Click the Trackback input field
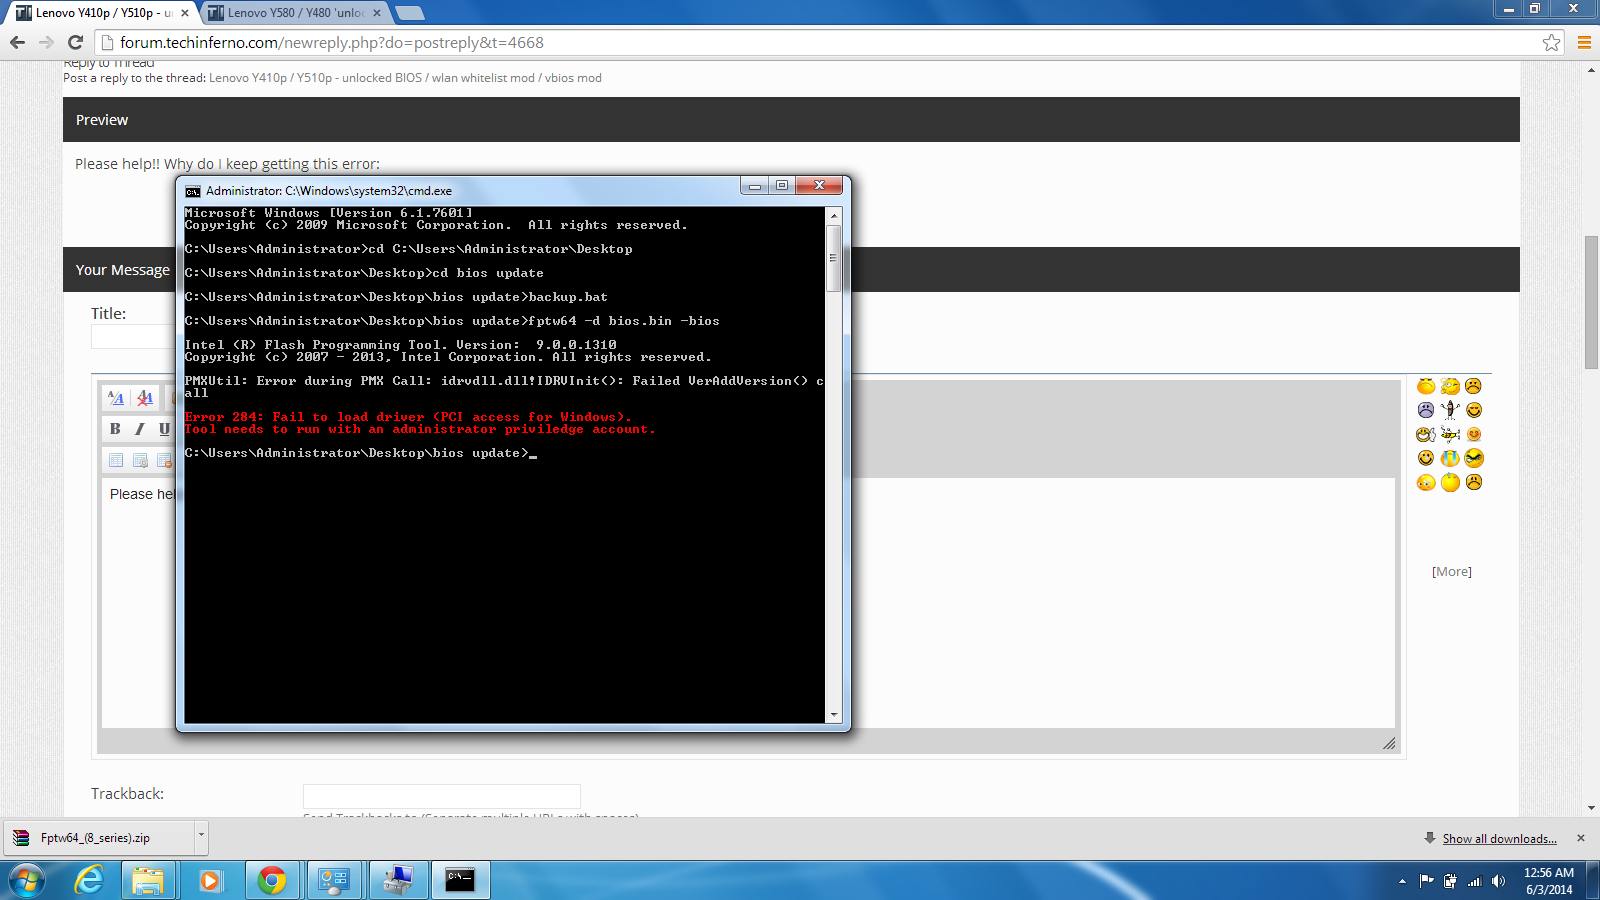 [441, 796]
